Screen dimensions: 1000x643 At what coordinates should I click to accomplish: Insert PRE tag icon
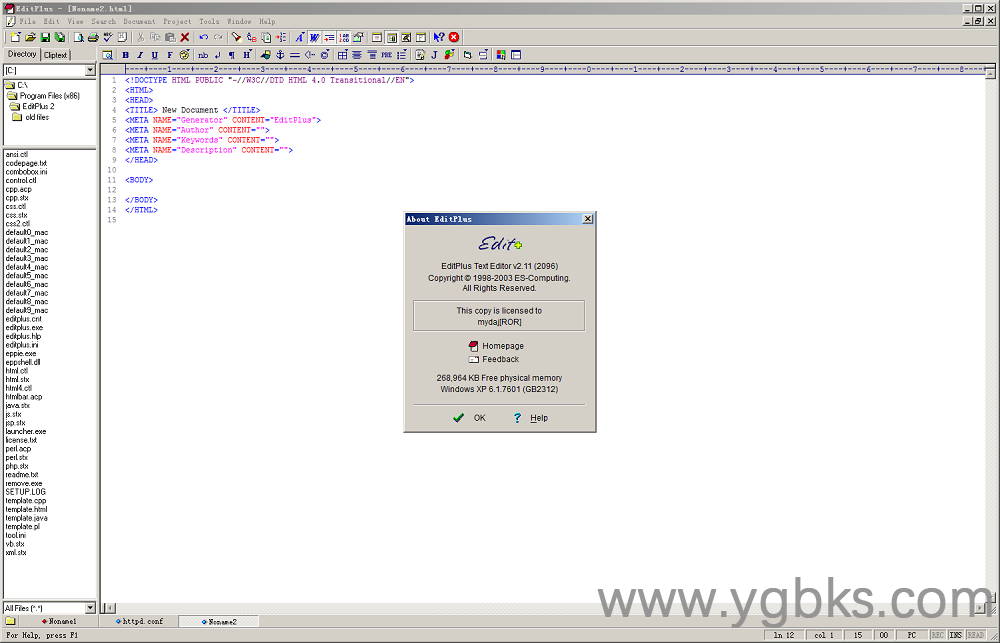coord(386,55)
